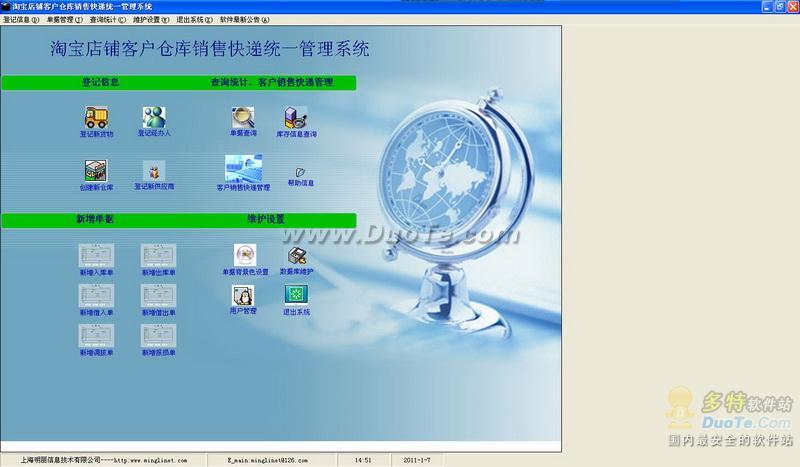Viewport: 800px width, 467px height.
Task: Open the 单据管理 menu
Action: [x=64, y=20]
